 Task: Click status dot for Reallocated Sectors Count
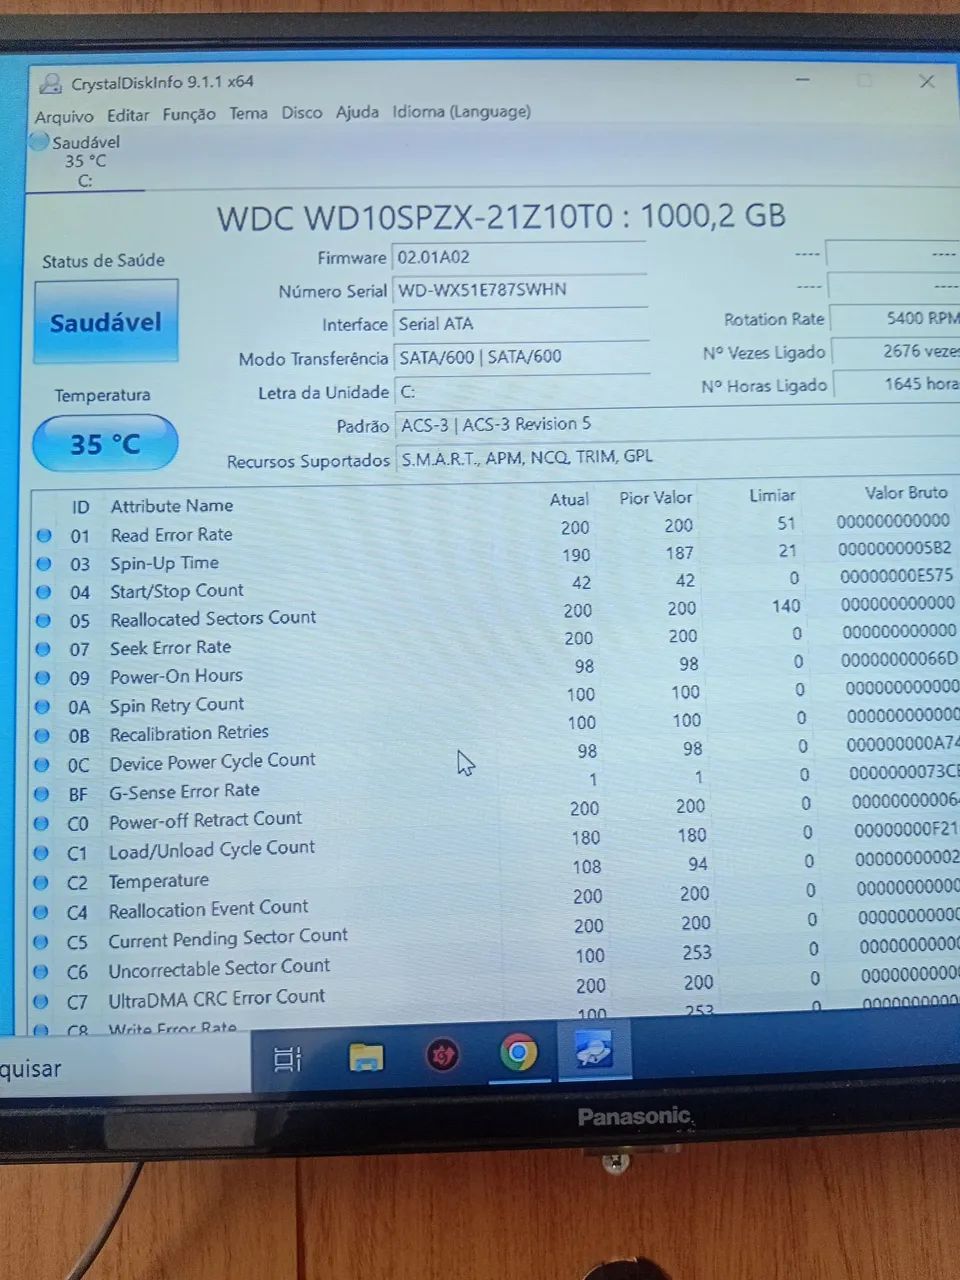point(43,621)
